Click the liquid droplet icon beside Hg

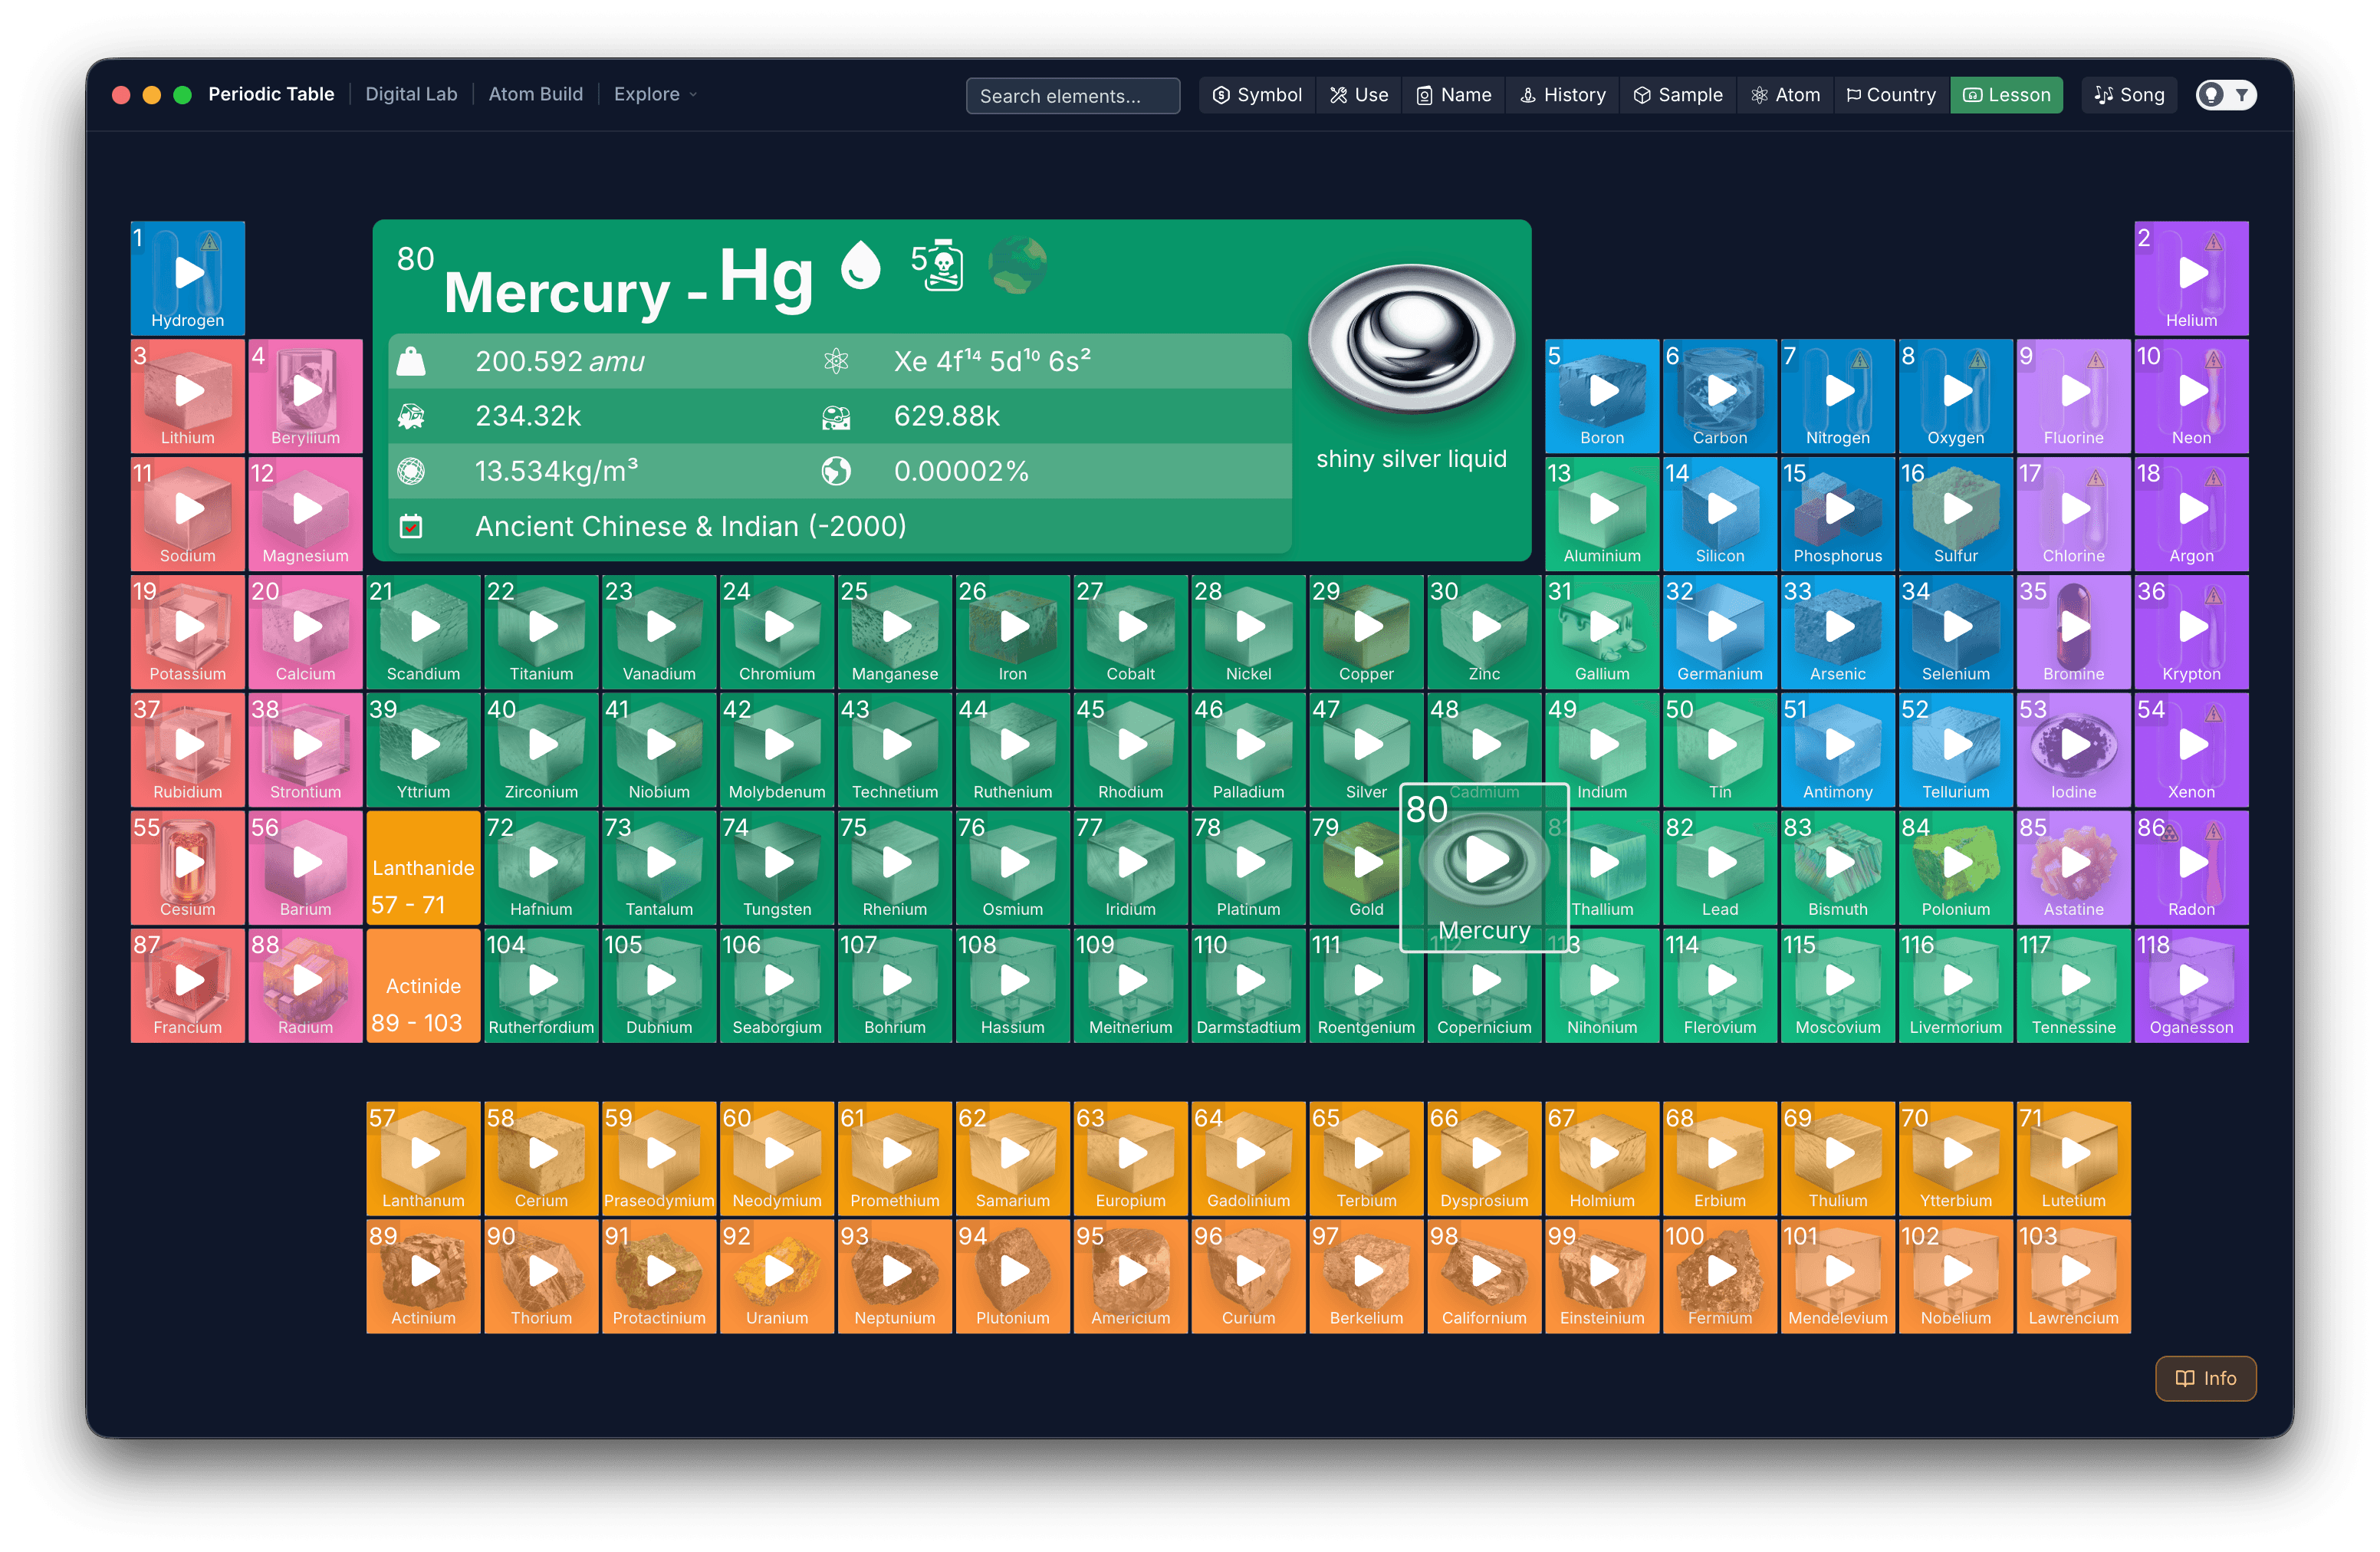point(860,265)
